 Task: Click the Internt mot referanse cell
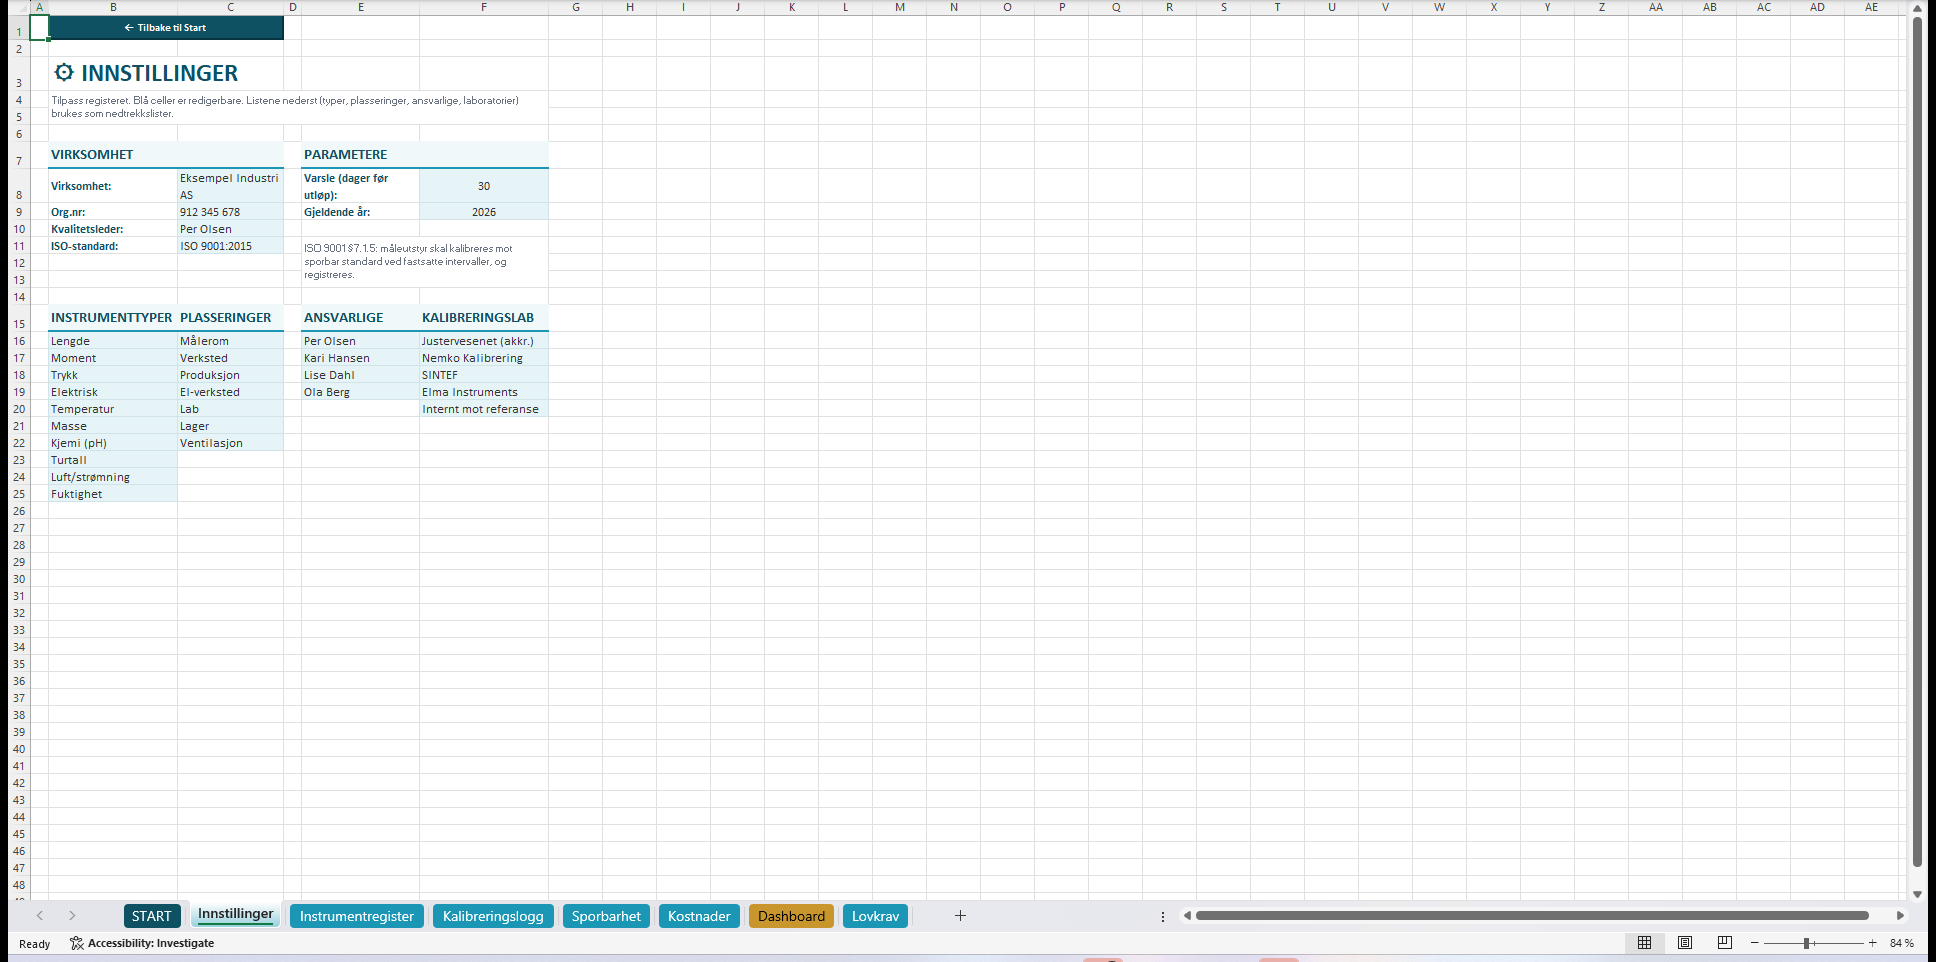coord(484,409)
